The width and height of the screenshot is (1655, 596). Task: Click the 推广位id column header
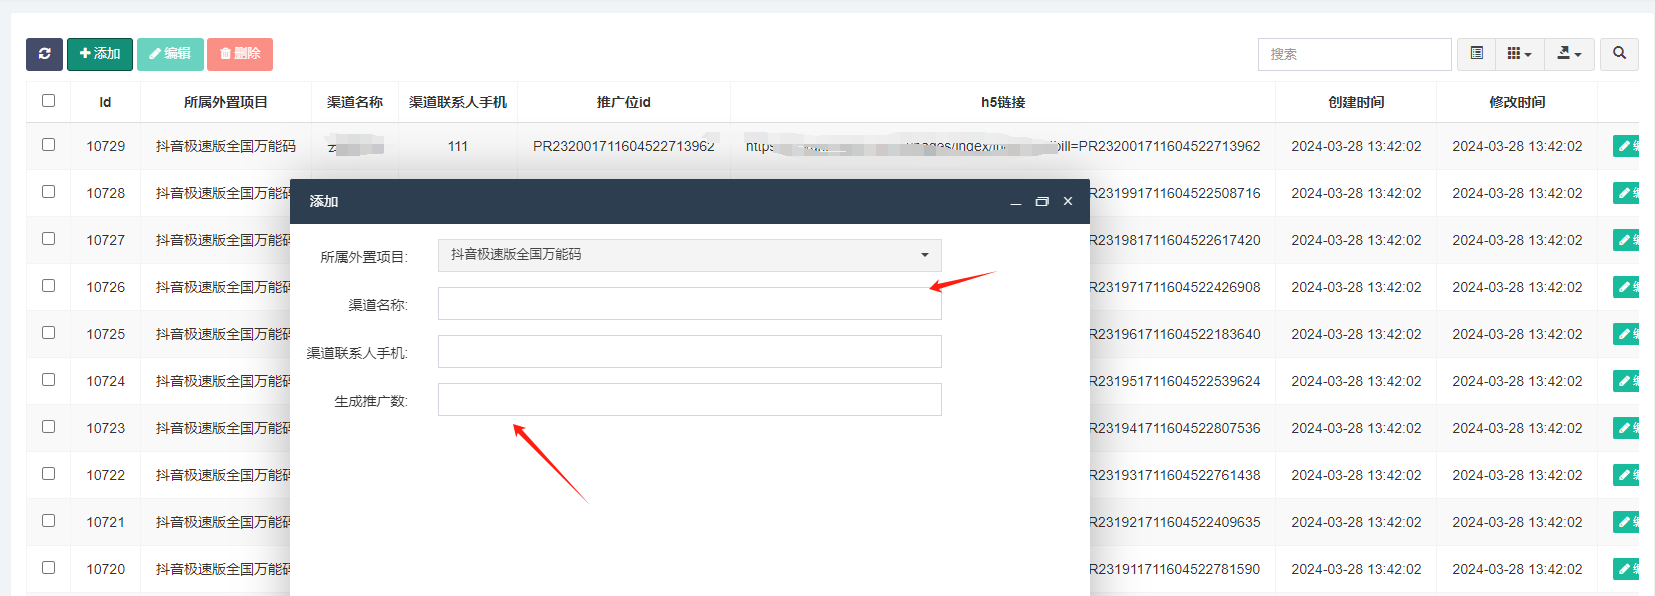coord(624,102)
